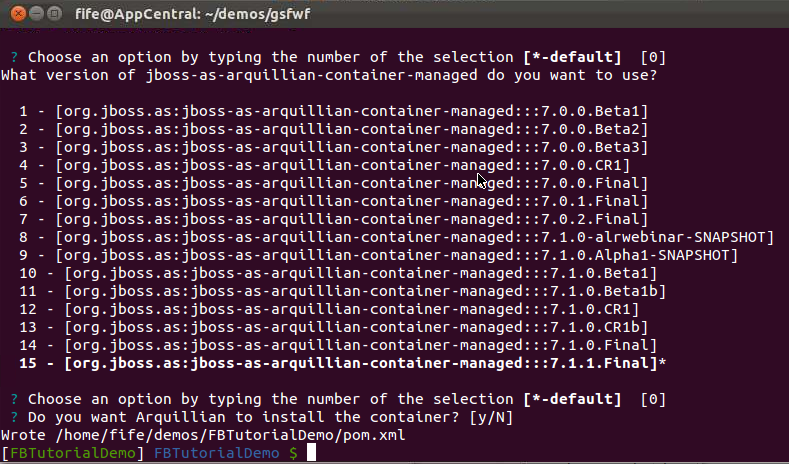The width and height of the screenshot is (789, 464).
Task: Click the green FBTutorialDemo bracket text
Action: click(73, 453)
